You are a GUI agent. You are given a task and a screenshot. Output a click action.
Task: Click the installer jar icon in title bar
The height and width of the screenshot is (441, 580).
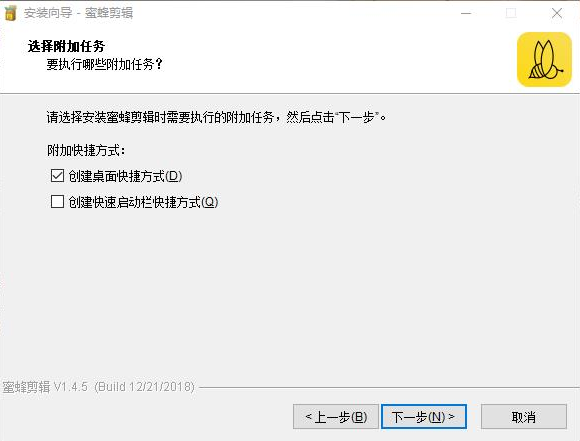click(x=10, y=13)
